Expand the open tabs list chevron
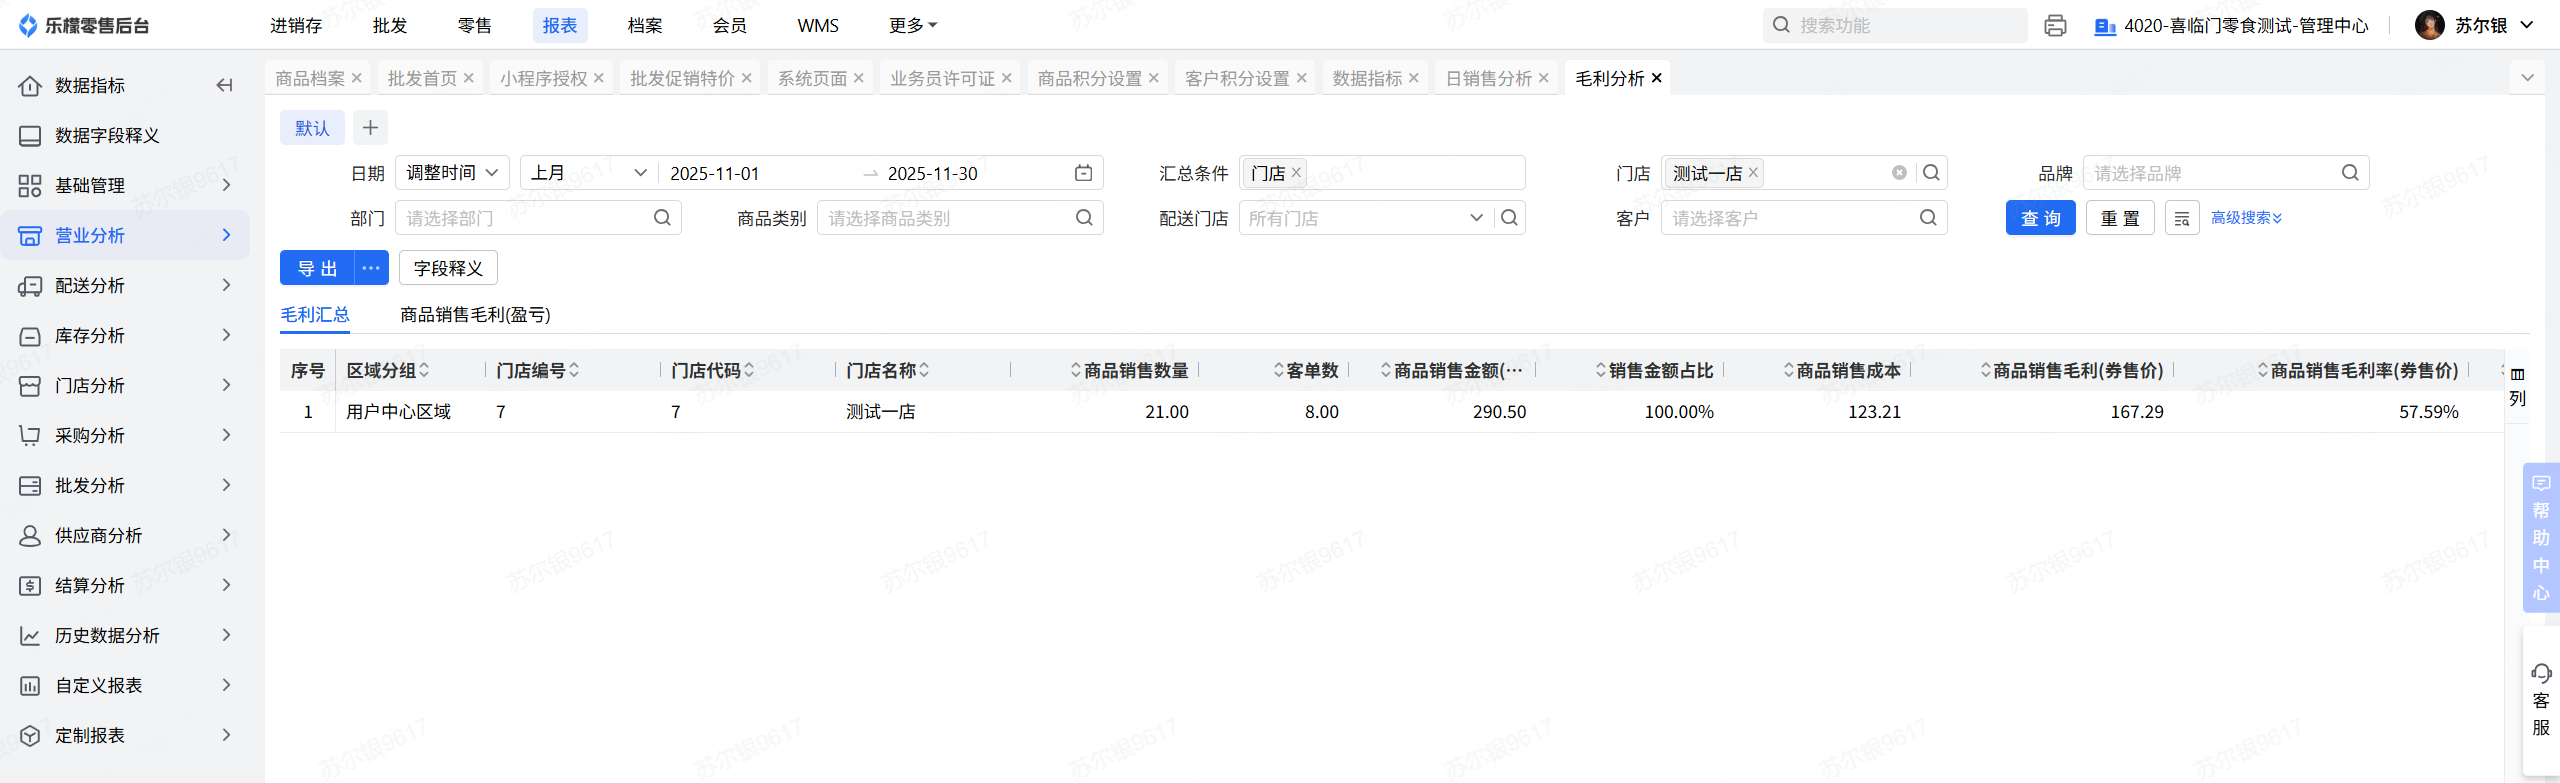 2528,78
